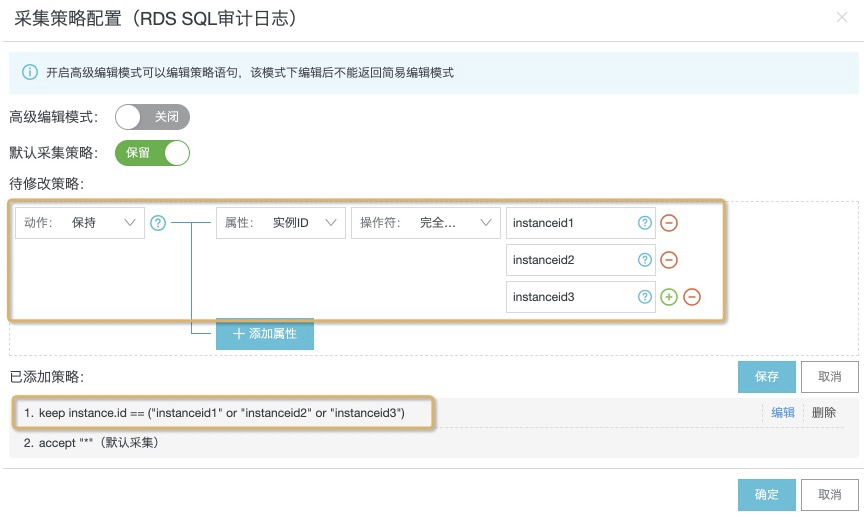
Task: Click help icon in instanceid2 field
Action: 645,260
